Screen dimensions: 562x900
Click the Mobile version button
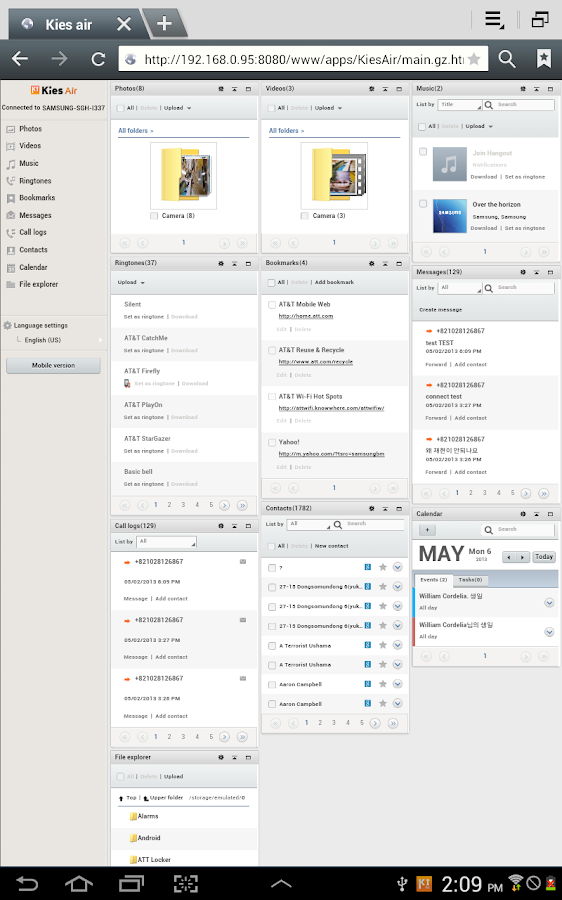point(53,366)
